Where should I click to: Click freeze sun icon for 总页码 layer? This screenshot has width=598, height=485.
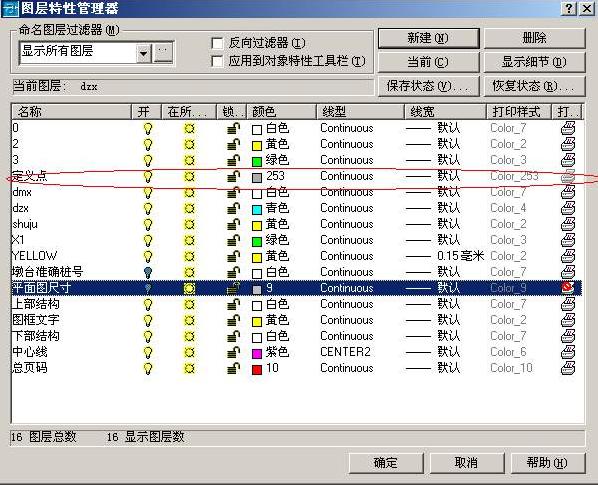pos(189,369)
